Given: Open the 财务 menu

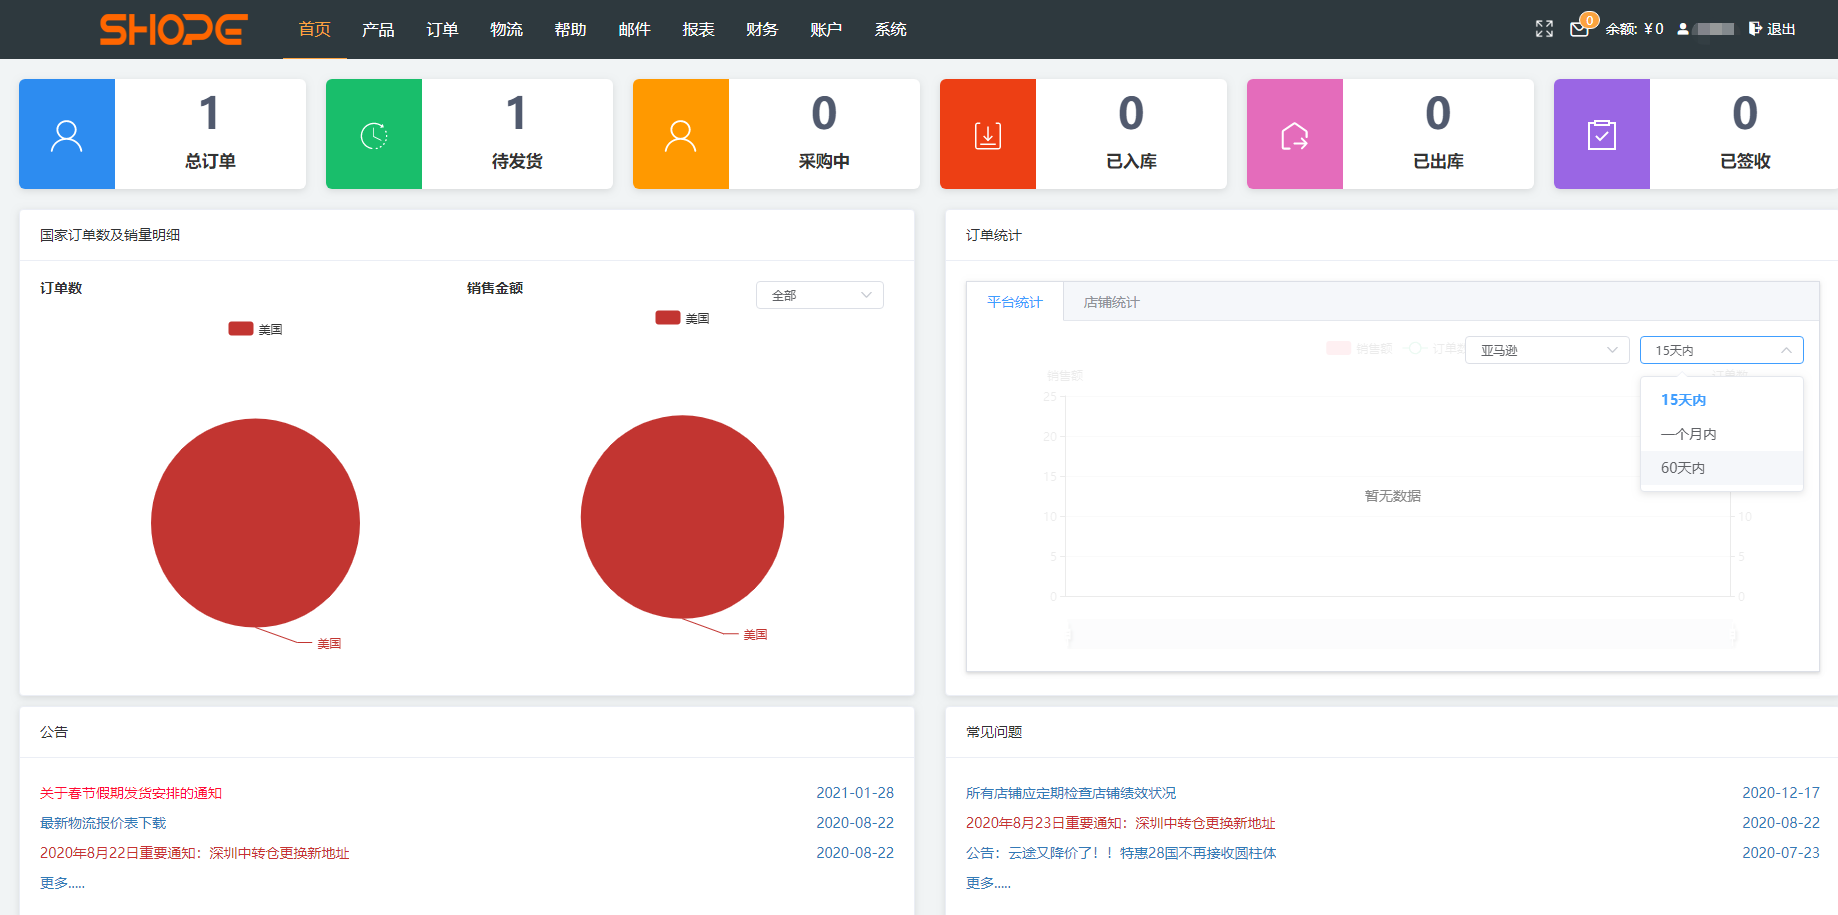Looking at the screenshot, I should [x=762, y=29].
